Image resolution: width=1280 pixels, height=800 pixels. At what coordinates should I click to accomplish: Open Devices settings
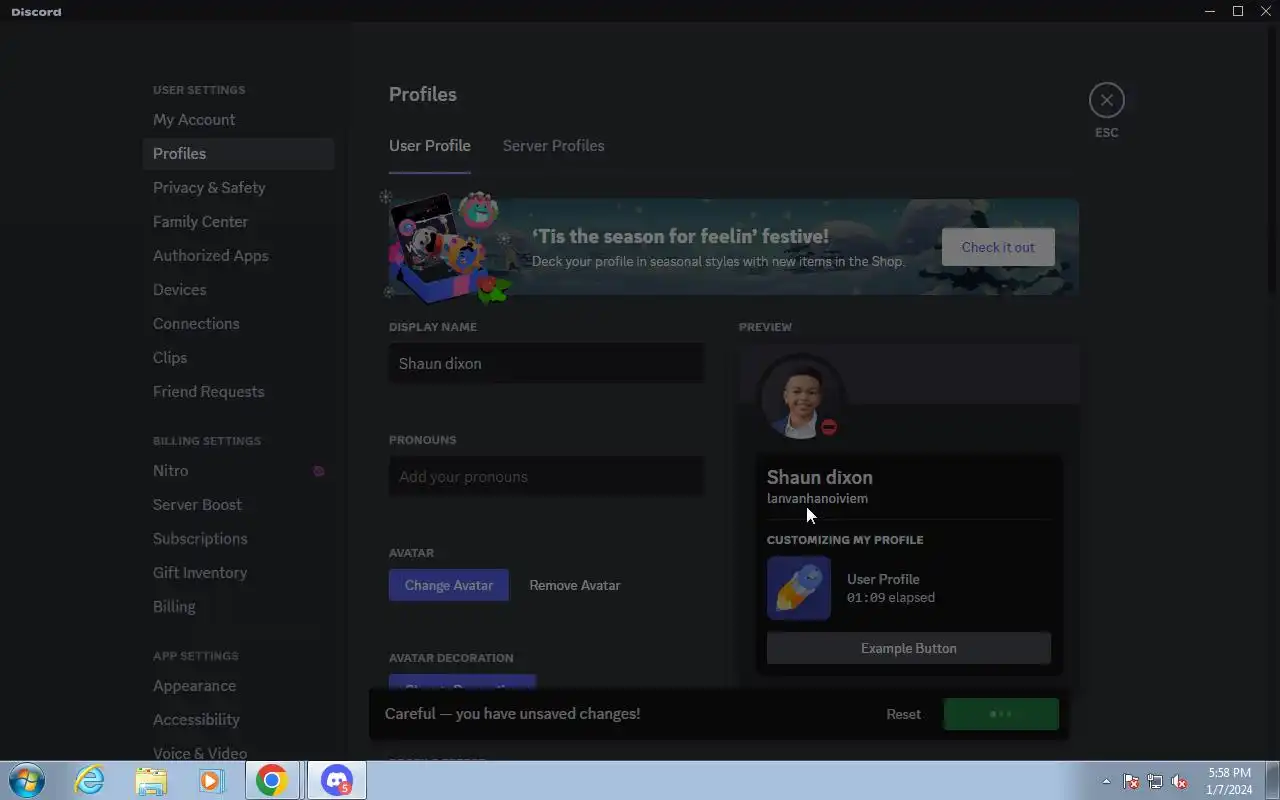[x=238, y=289]
